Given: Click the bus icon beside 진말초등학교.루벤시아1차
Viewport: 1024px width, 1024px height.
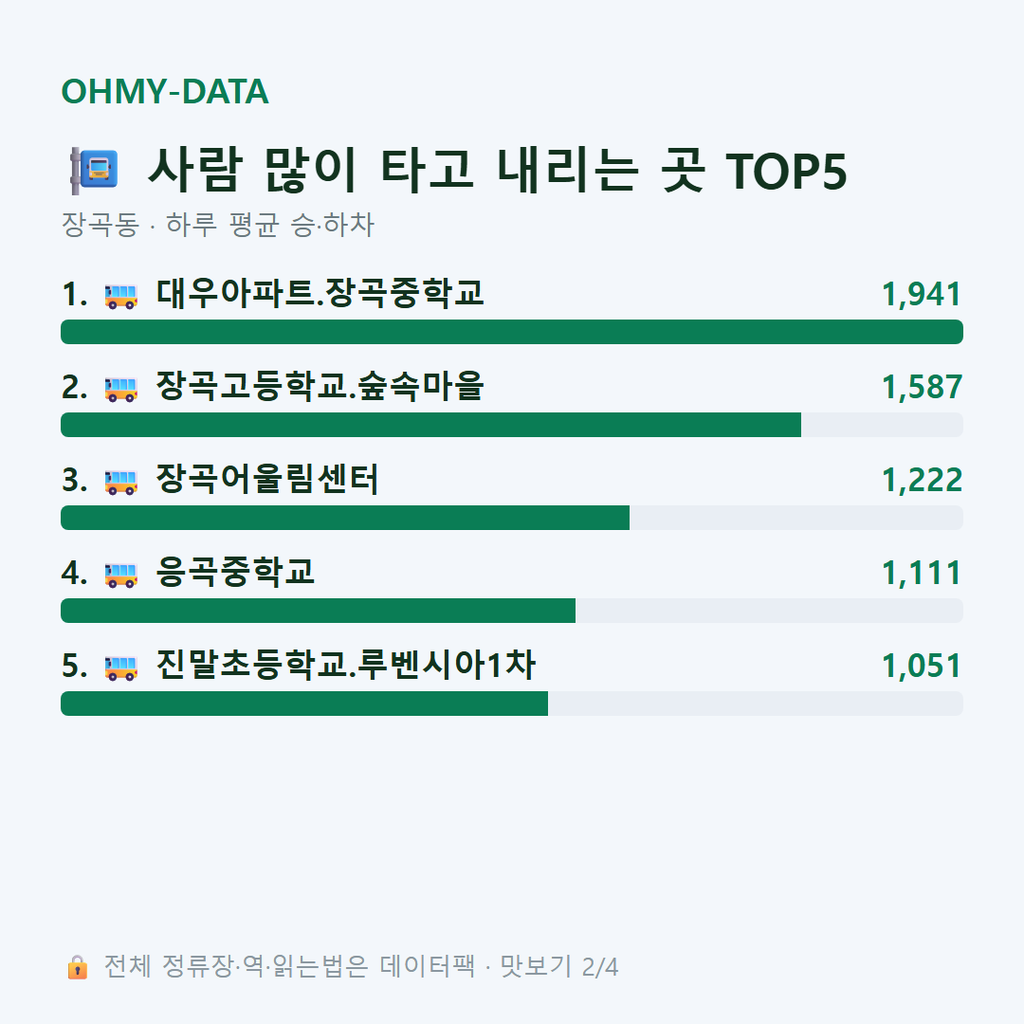Looking at the screenshot, I should pyautogui.click(x=121, y=667).
